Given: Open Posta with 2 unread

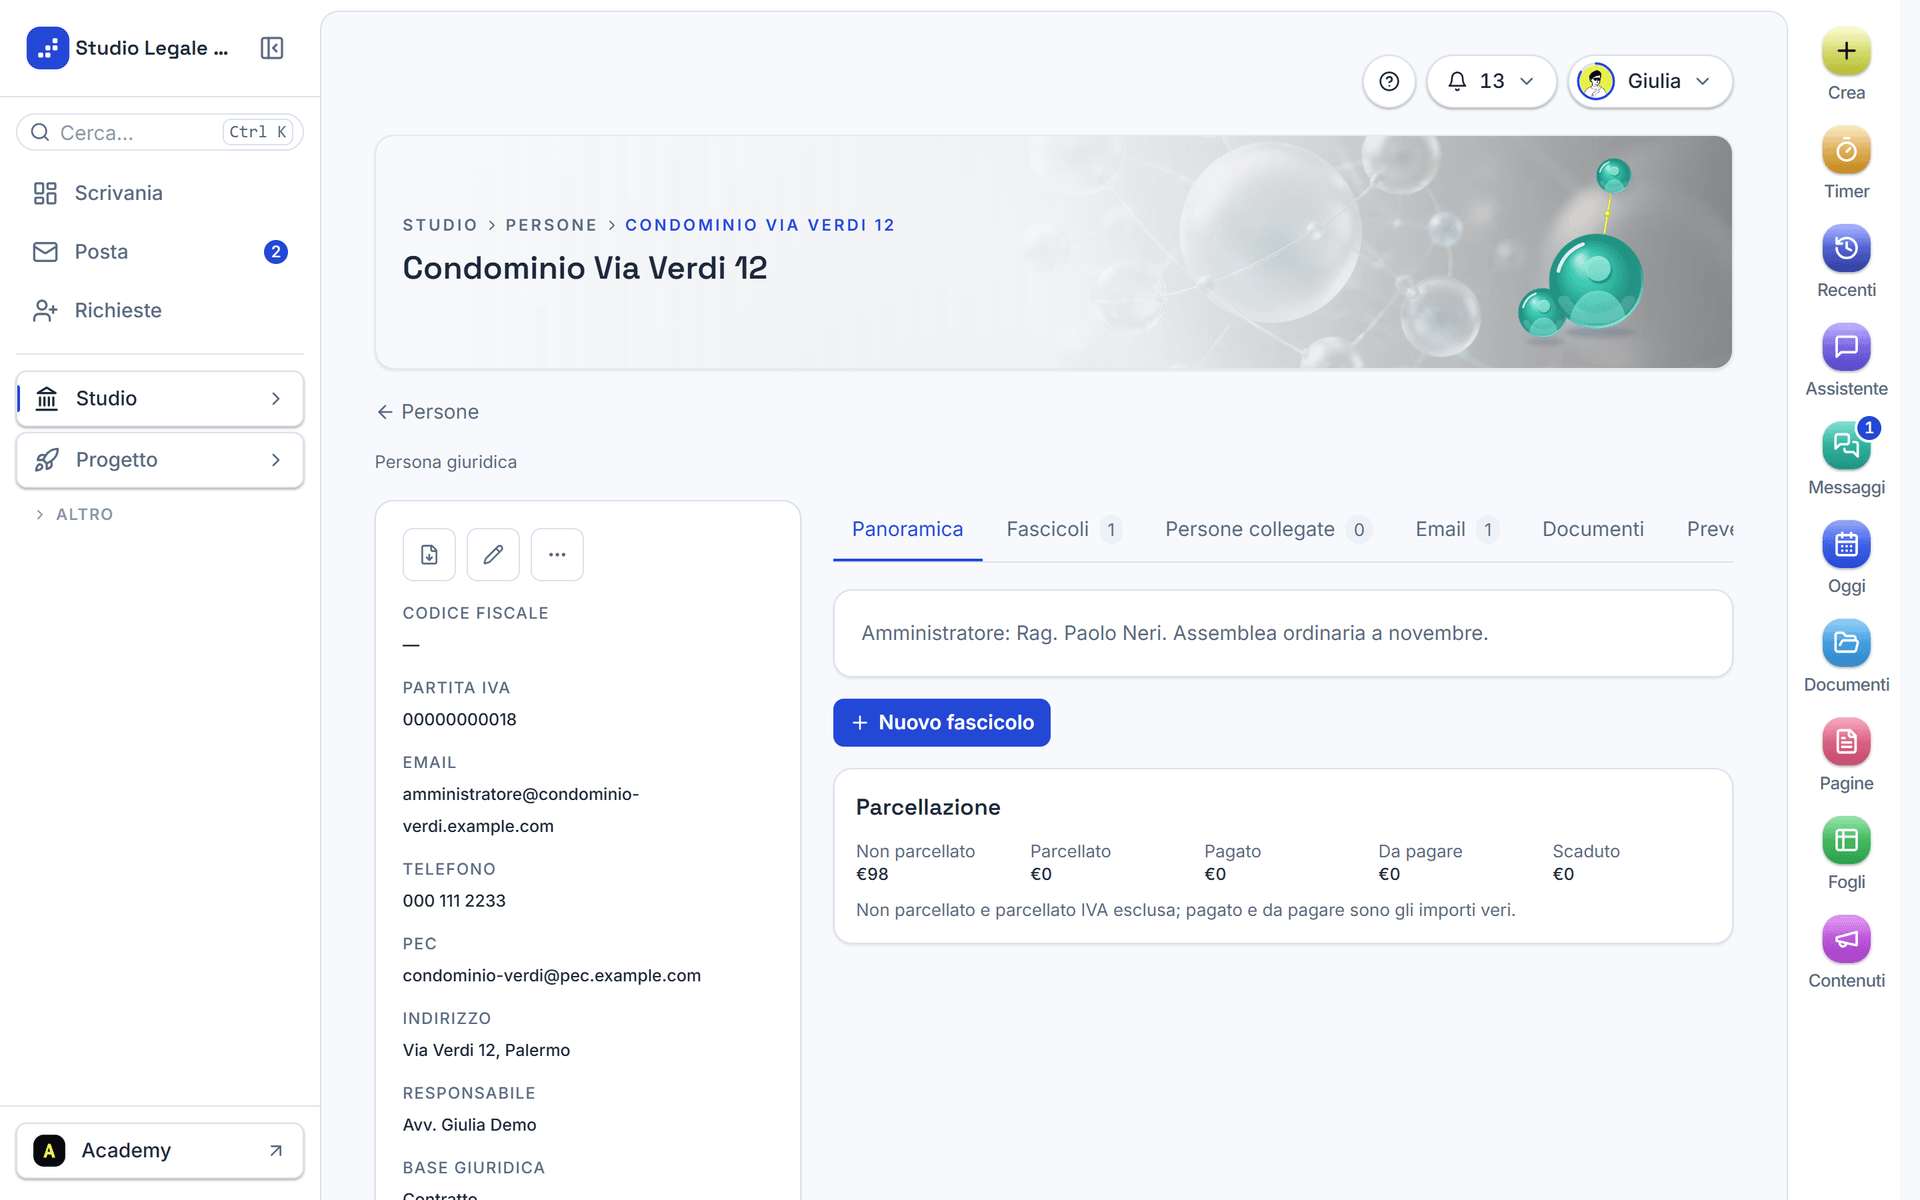Looking at the screenshot, I should click(x=160, y=252).
